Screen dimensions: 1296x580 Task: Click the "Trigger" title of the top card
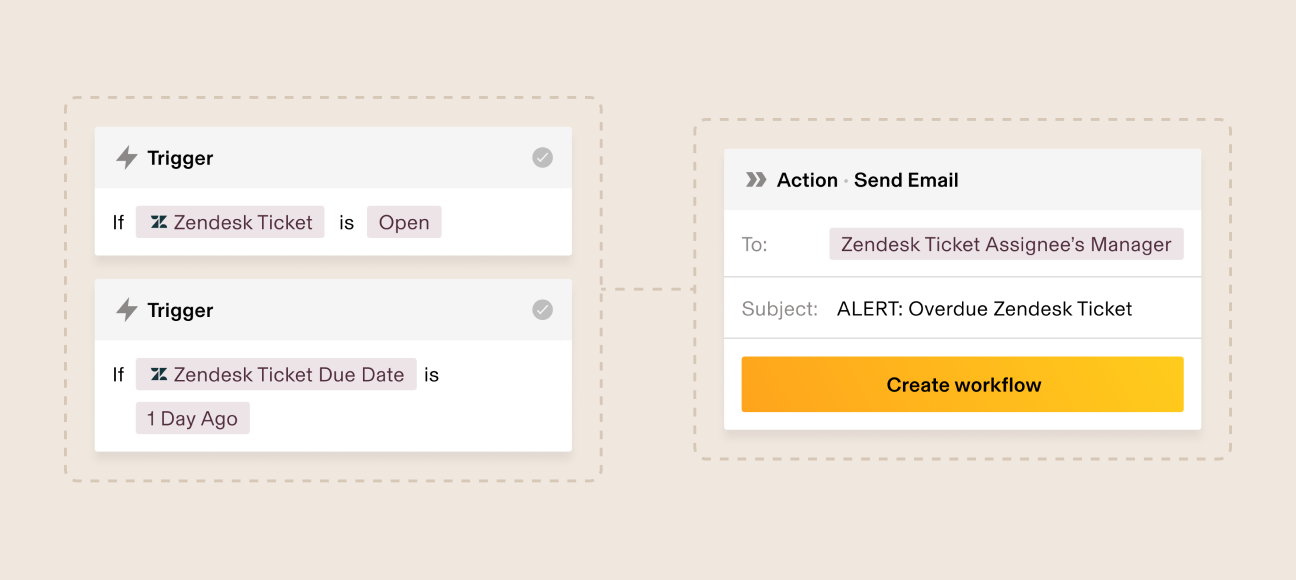[180, 158]
